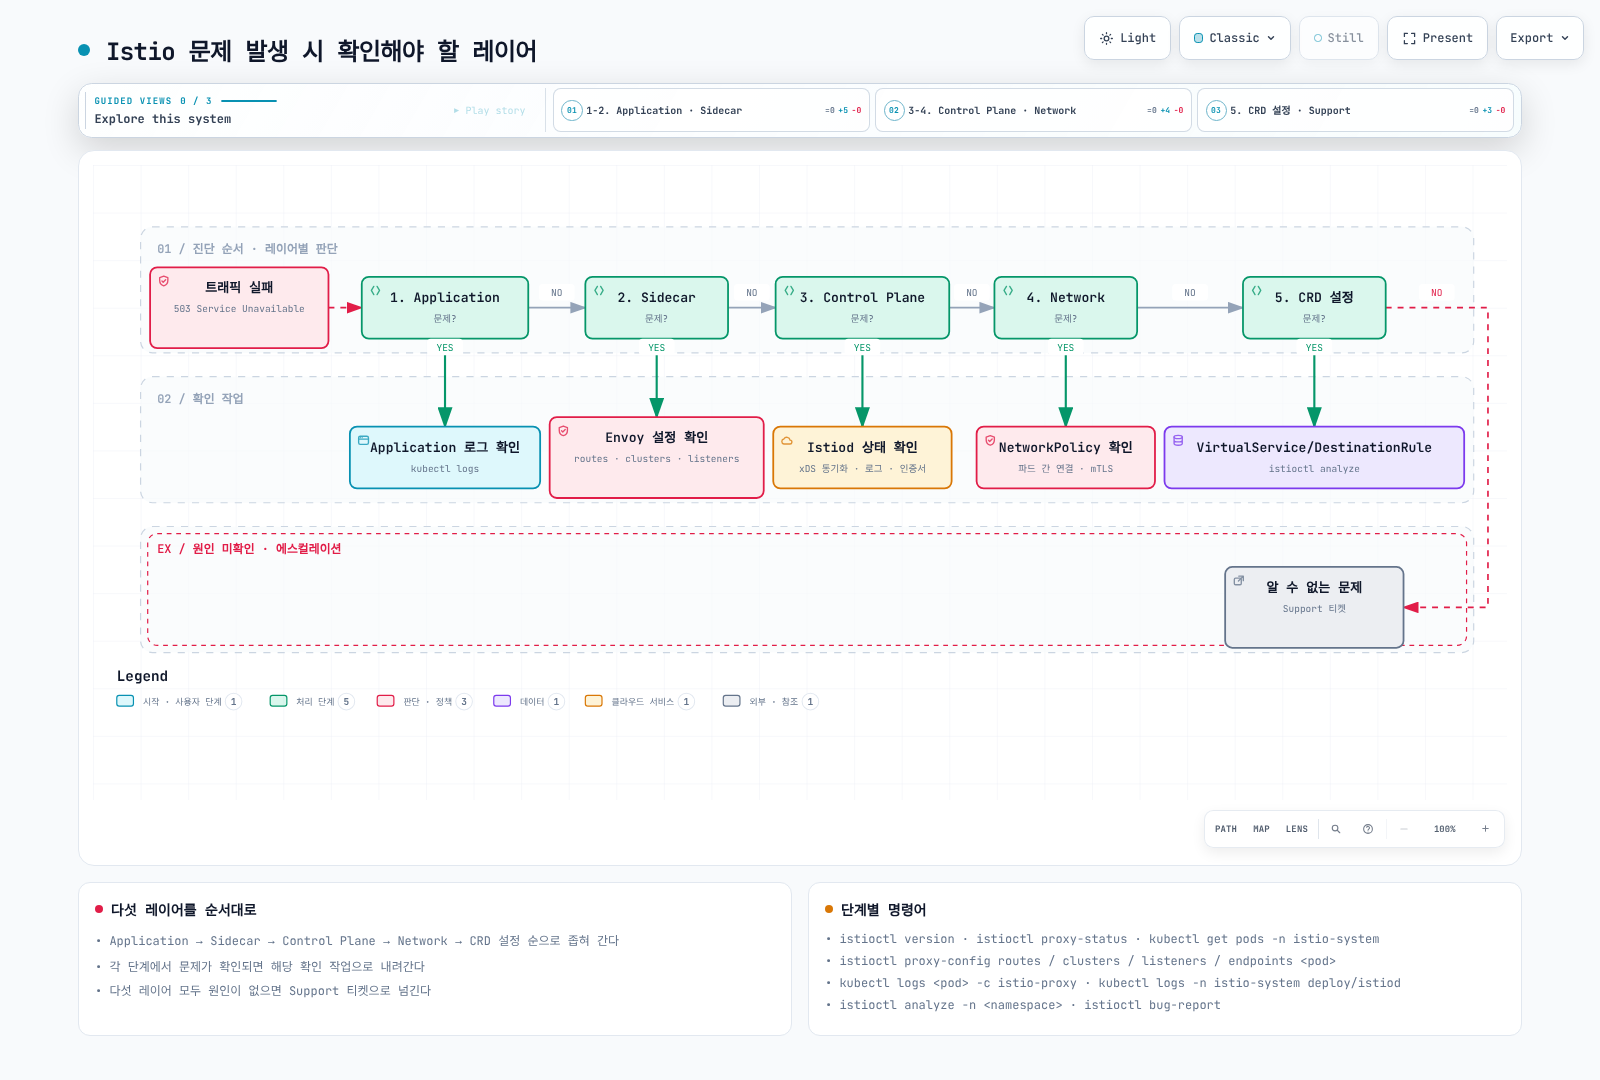This screenshot has width=1600, height=1080.
Task: Enter Present fullscreen mode
Action: coord(1437,38)
